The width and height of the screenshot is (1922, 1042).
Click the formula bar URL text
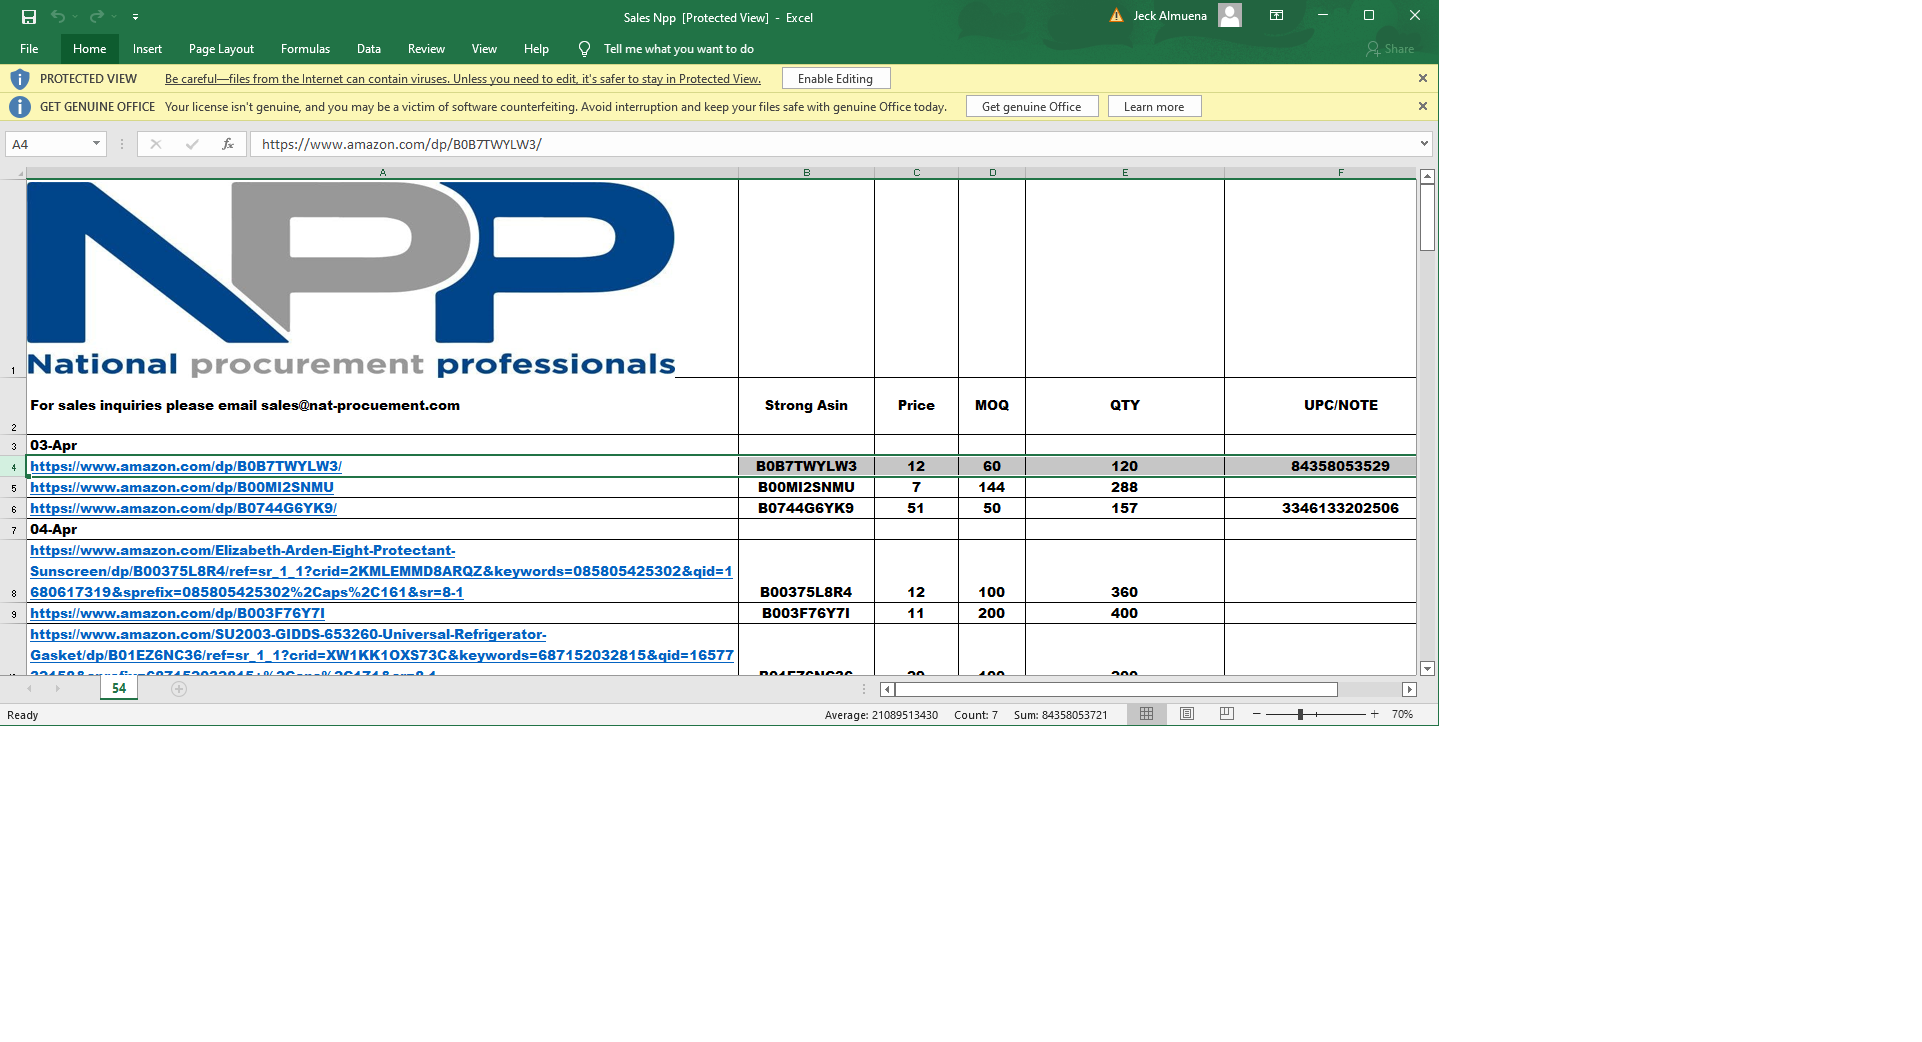click(x=402, y=144)
